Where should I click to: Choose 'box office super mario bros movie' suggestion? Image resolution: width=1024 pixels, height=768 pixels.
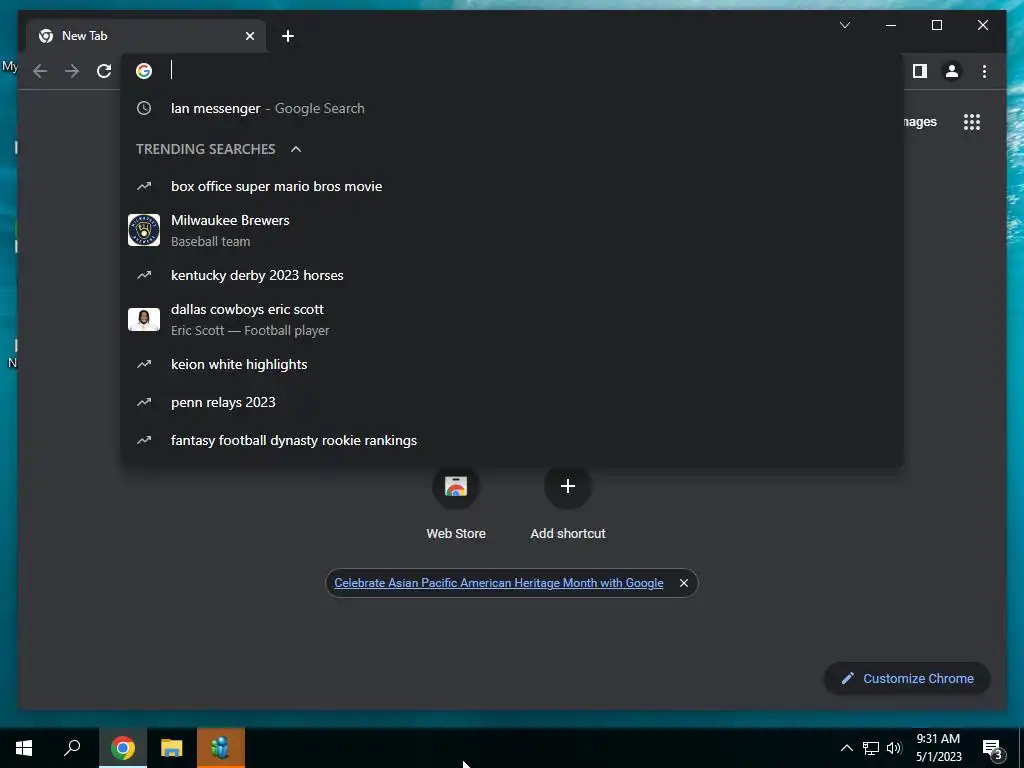(x=512, y=186)
